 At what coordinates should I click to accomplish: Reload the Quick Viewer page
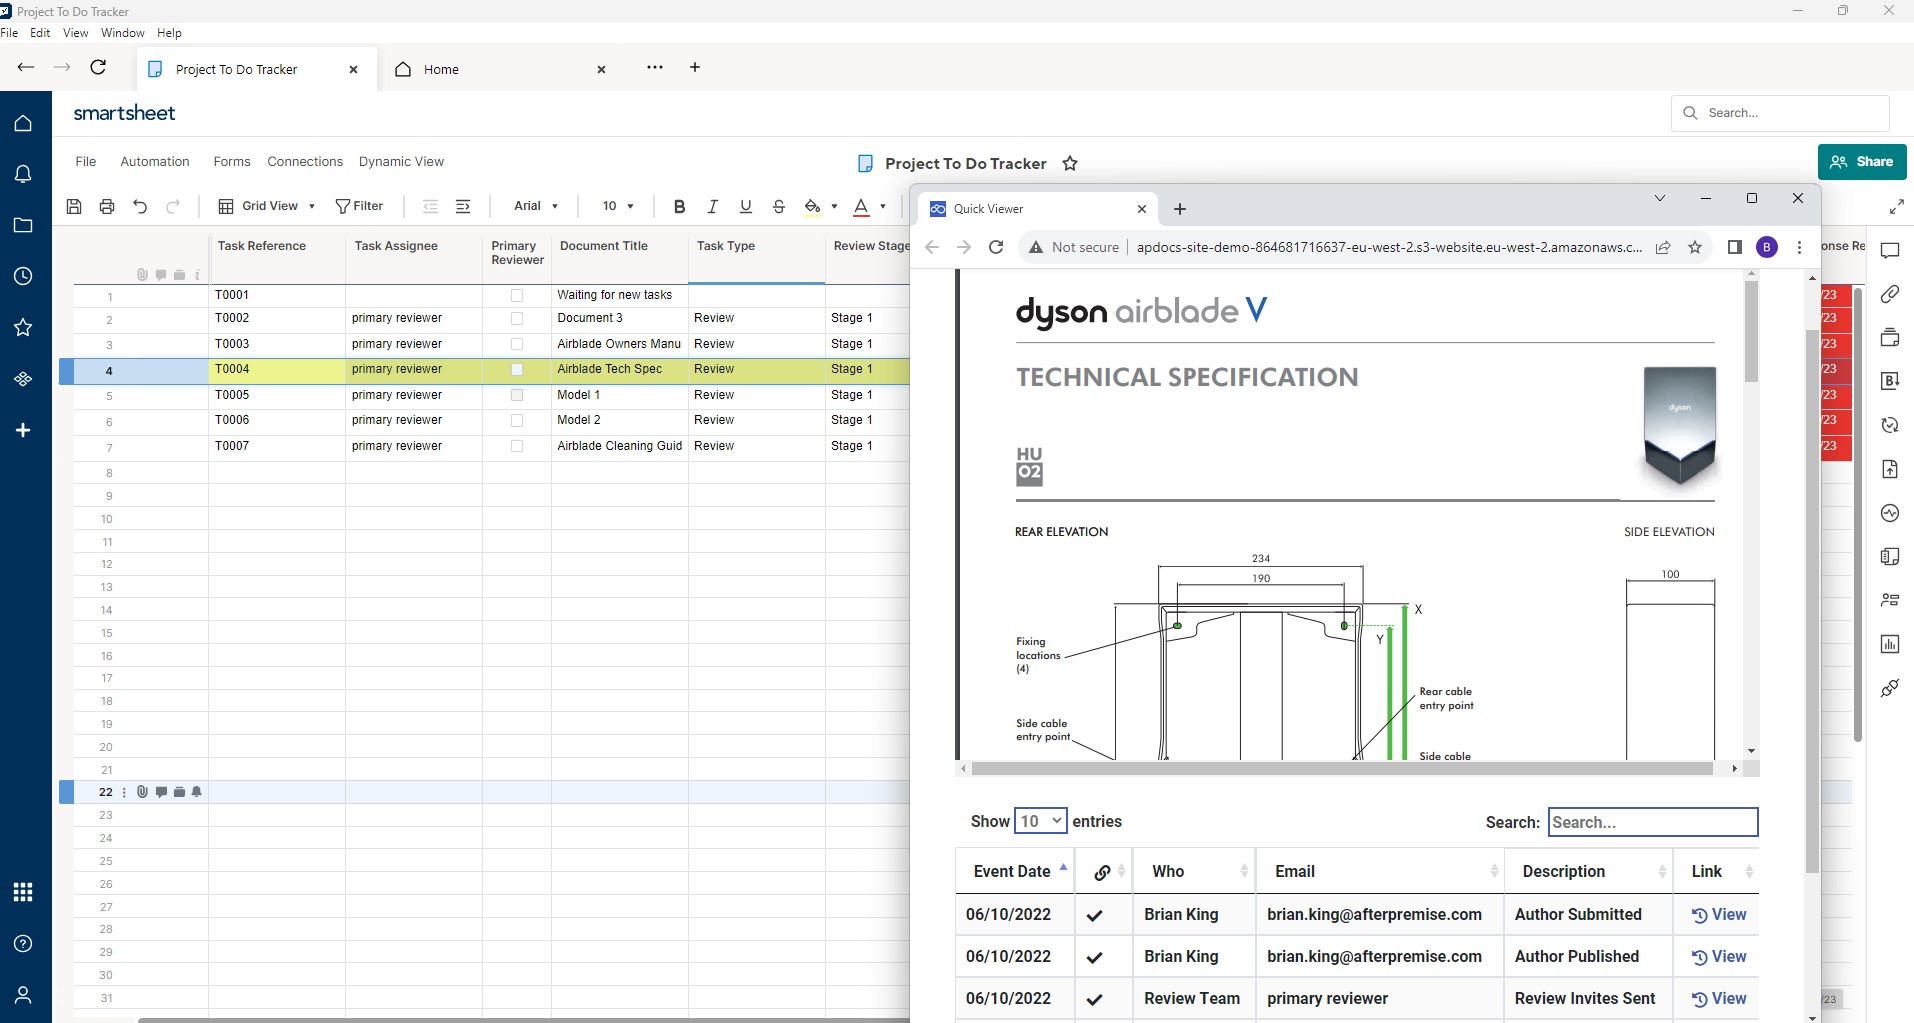click(x=996, y=247)
